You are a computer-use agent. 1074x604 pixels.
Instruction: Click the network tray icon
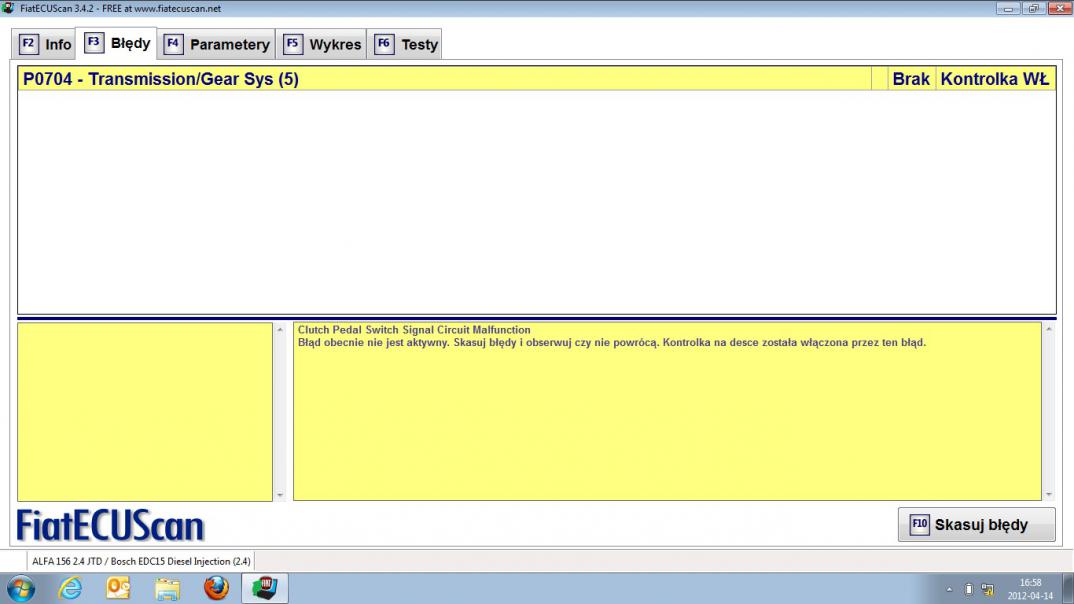(987, 589)
